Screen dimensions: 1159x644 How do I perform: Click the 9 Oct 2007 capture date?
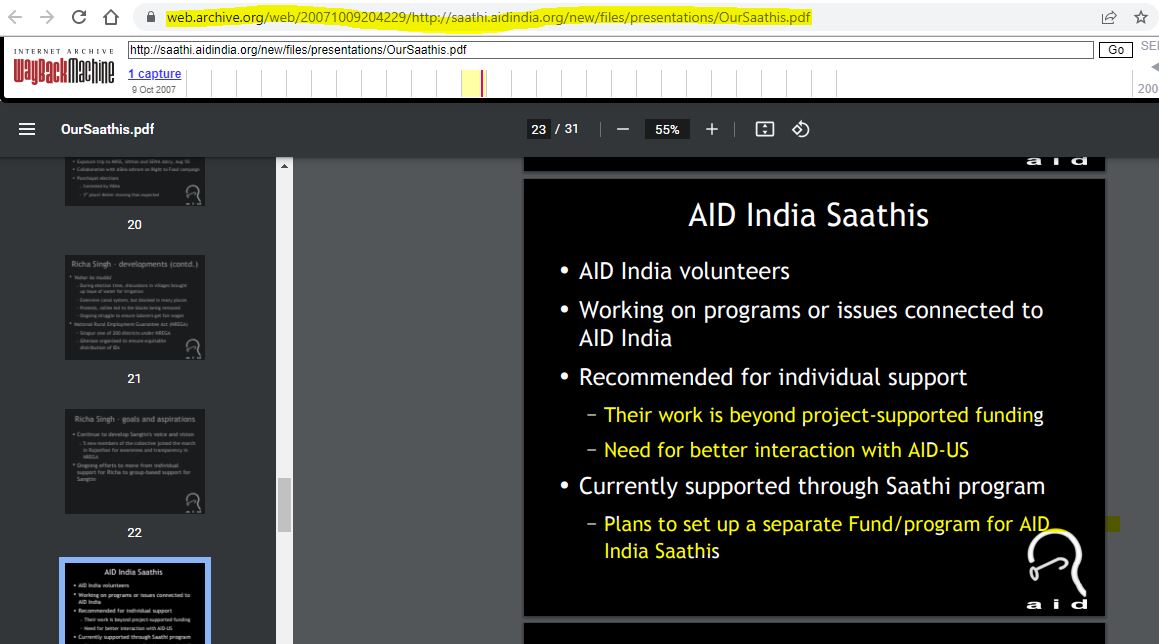(154, 89)
